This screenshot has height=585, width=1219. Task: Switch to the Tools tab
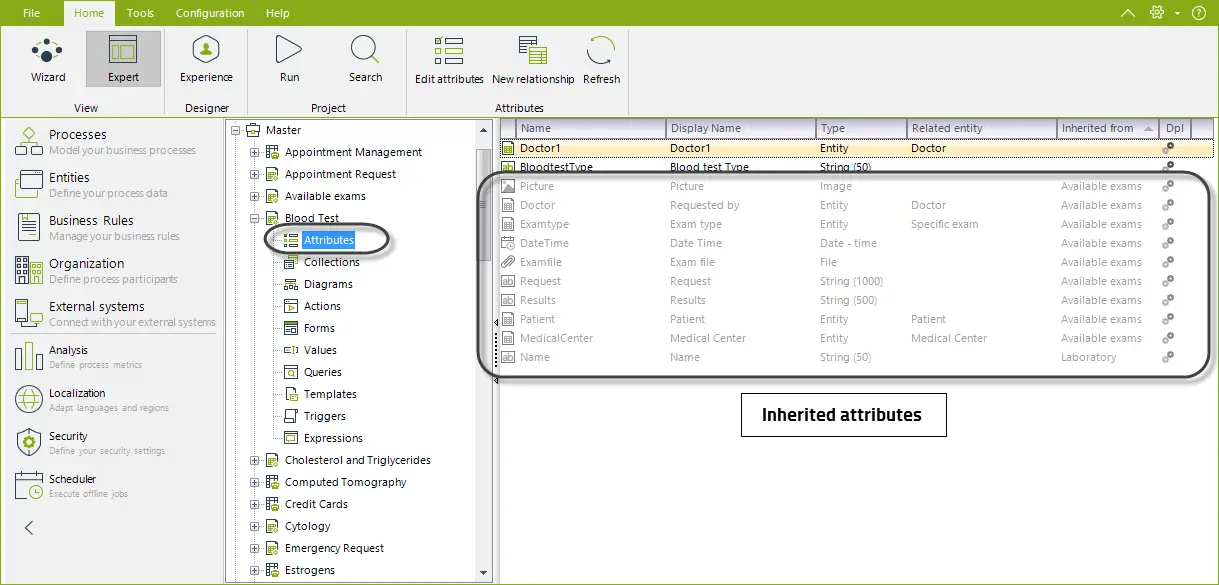tap(140, 13)
